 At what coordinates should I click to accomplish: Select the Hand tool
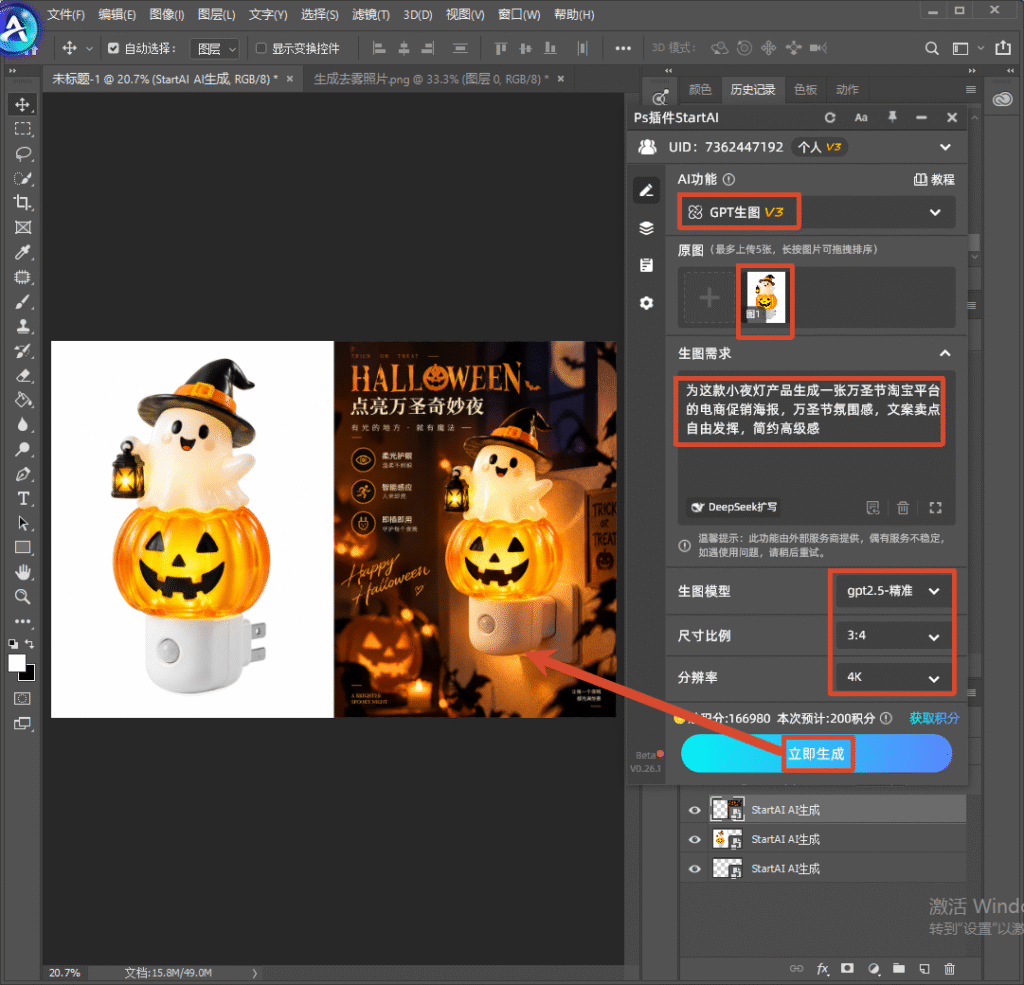pyautogui.click(x=23, y=572)
